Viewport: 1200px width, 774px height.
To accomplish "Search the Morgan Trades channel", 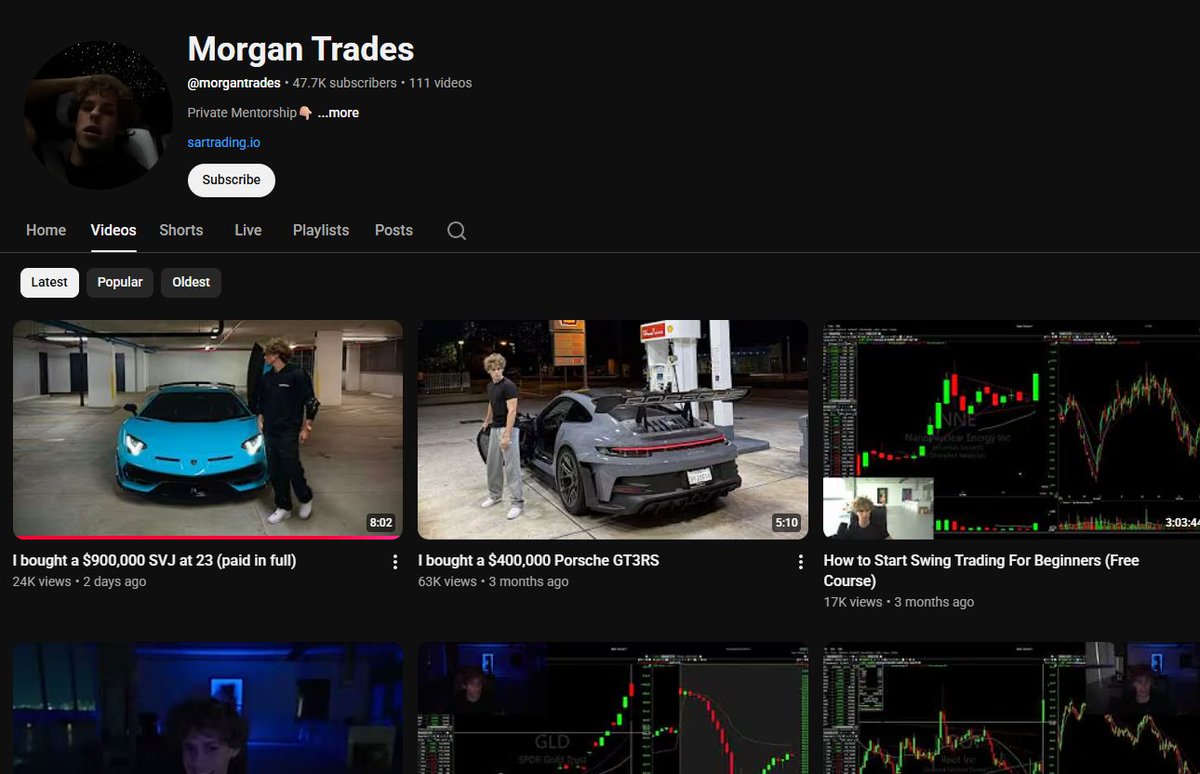I will pos(456,230).
